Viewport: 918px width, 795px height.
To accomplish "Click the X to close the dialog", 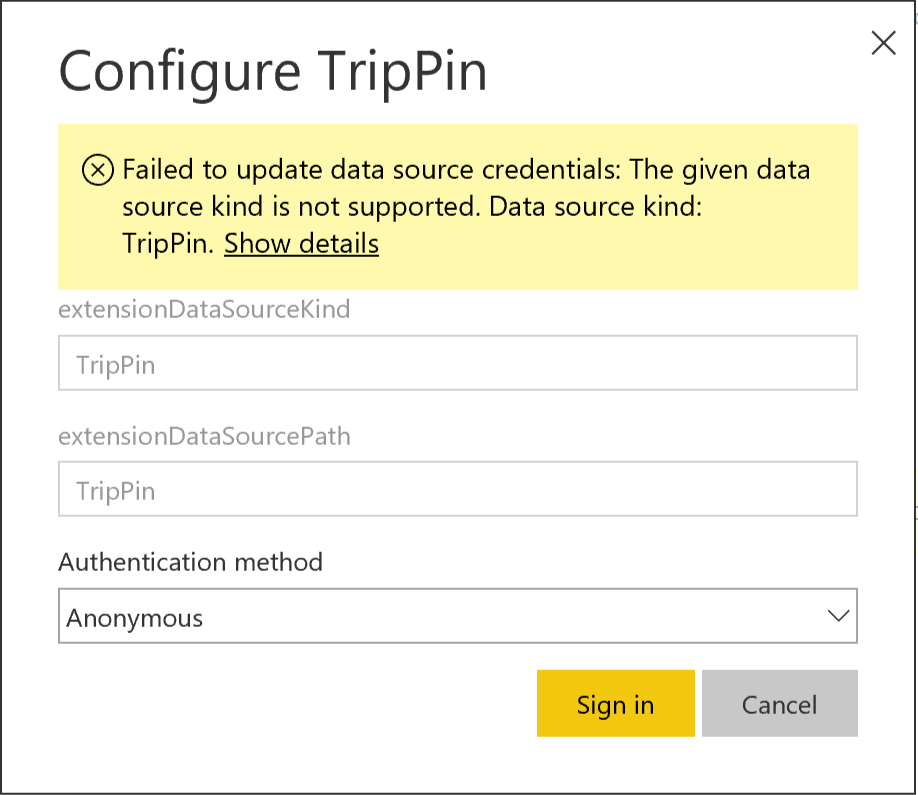I will click(883, 43).
